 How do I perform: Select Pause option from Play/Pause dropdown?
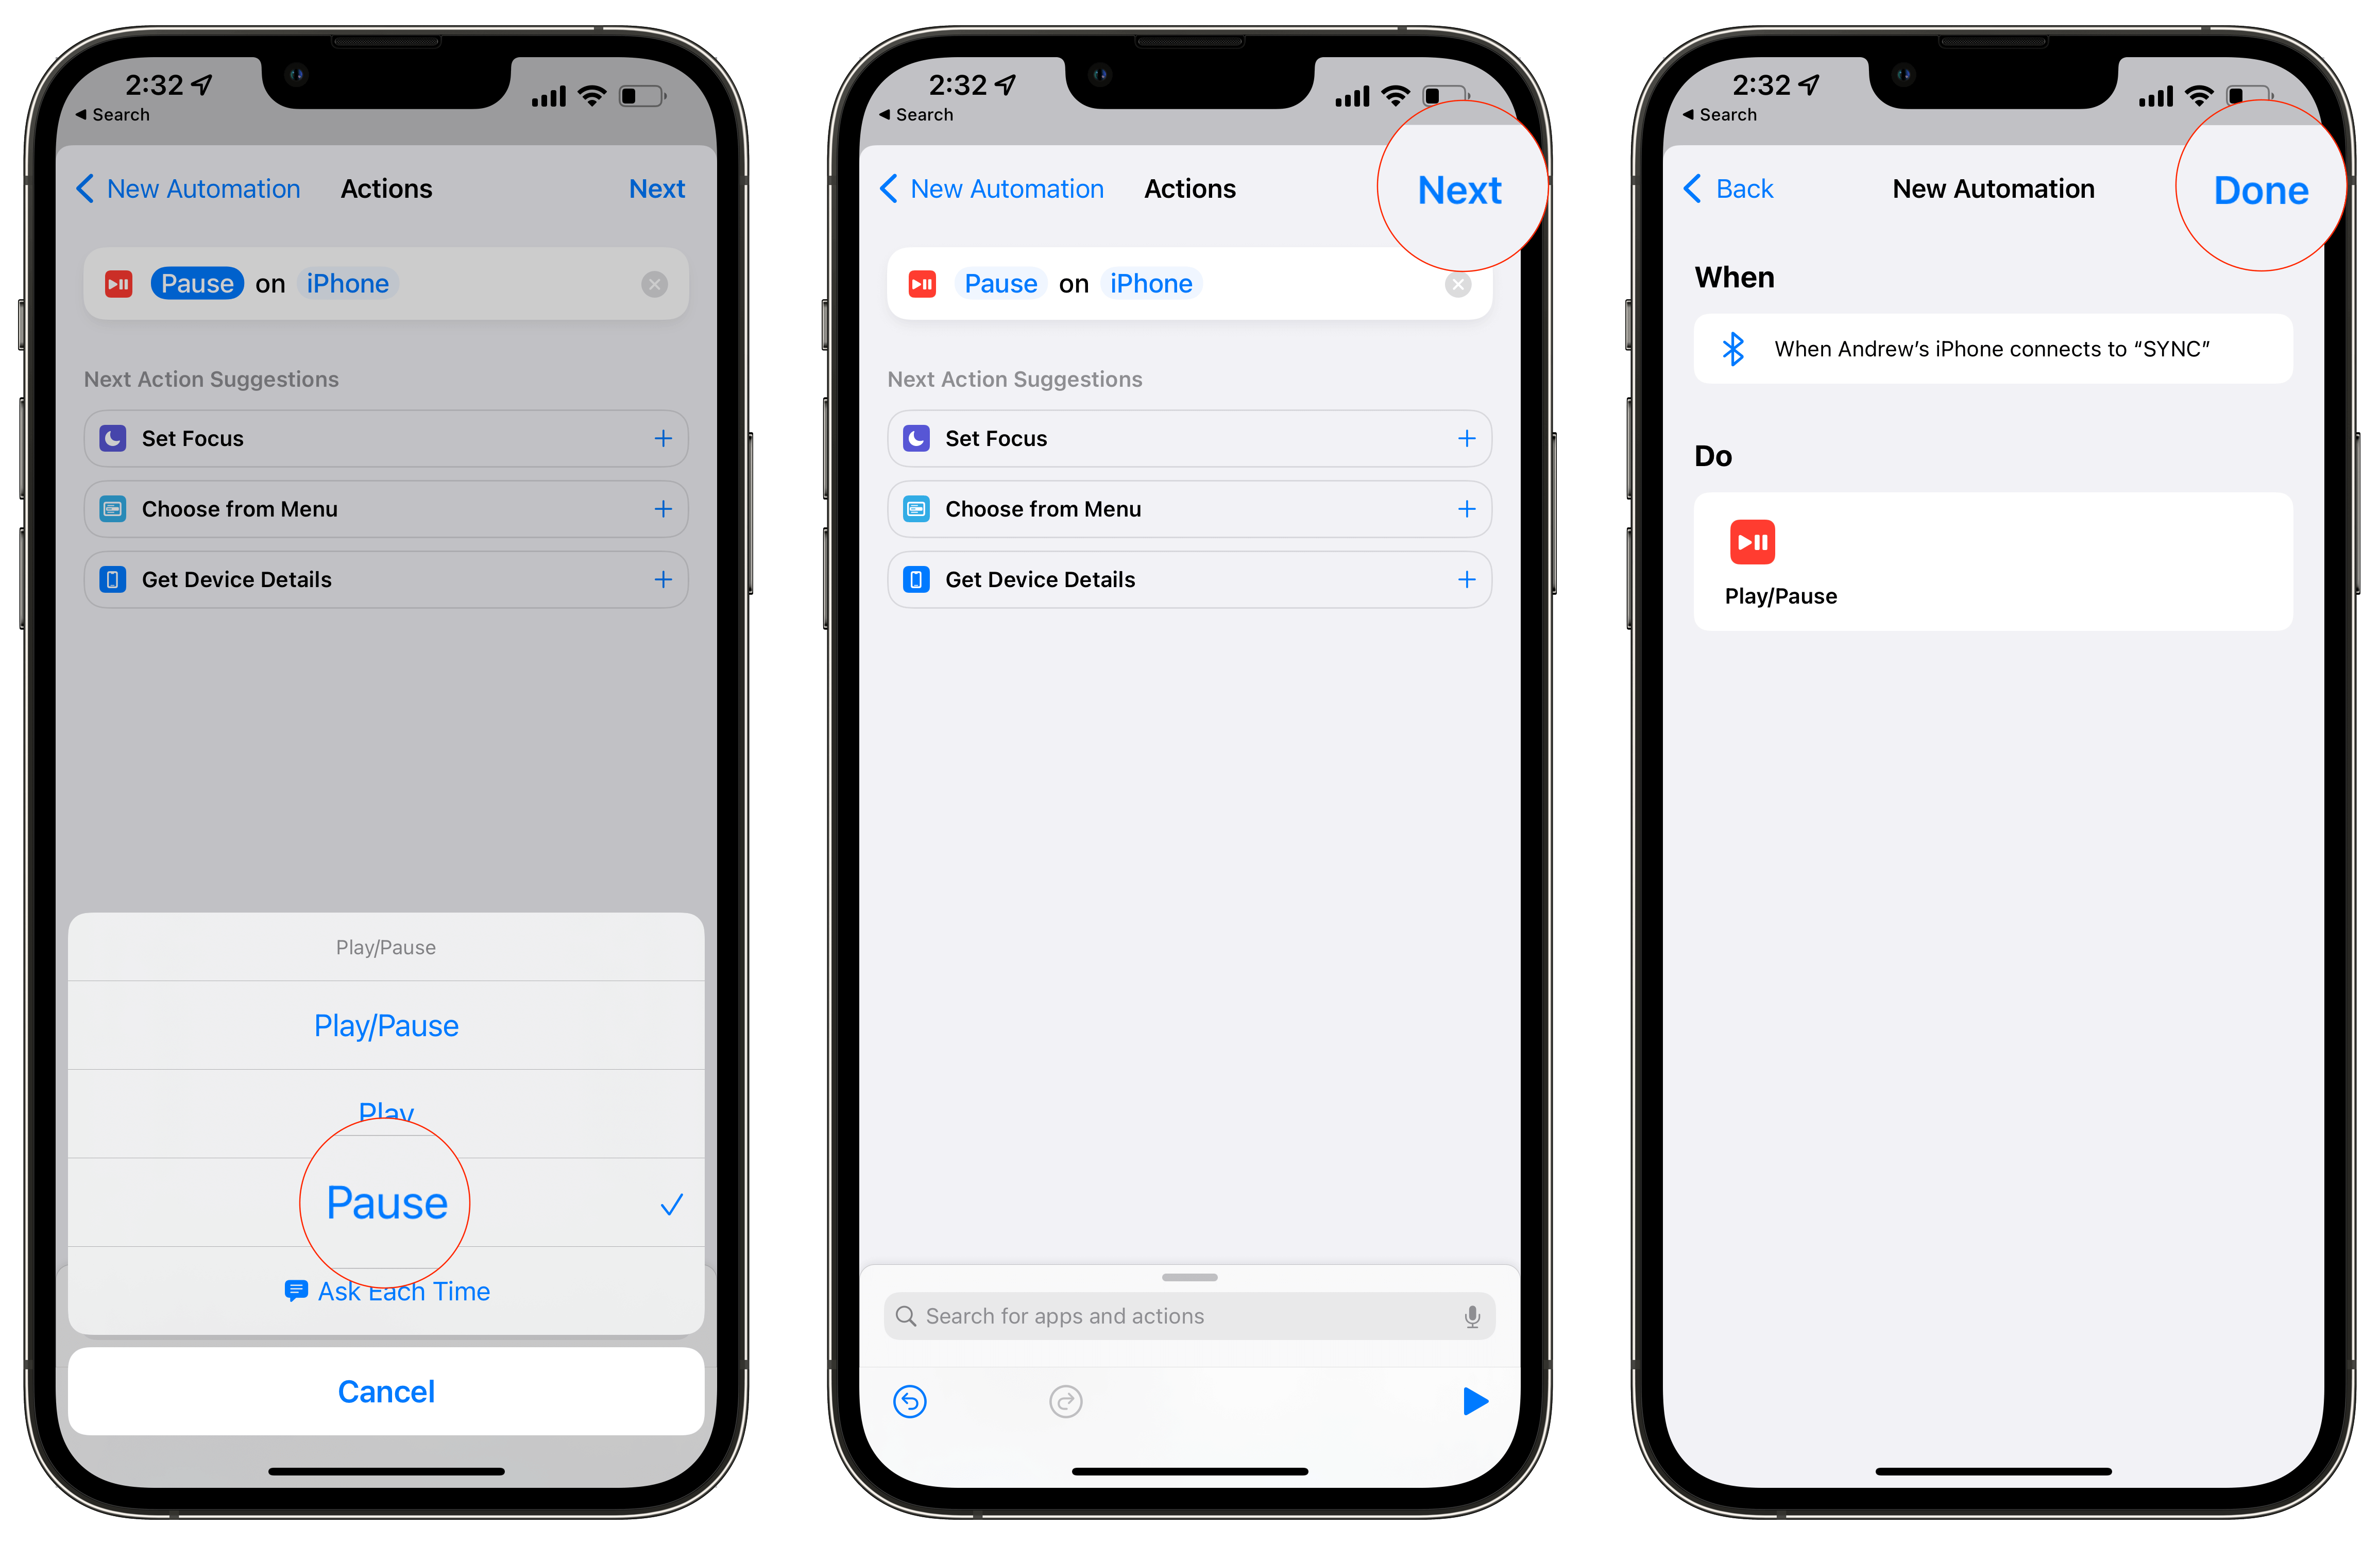click(x=385, y=1201)
